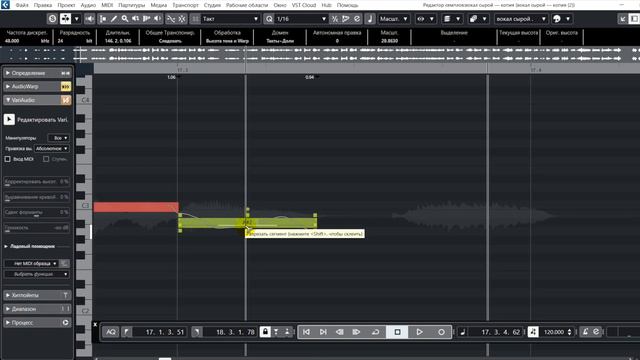Open the Манипуляторы dropdown
The height and width of the screenshot is (360, 640).
pyautogui.click(x=58, y=138)
